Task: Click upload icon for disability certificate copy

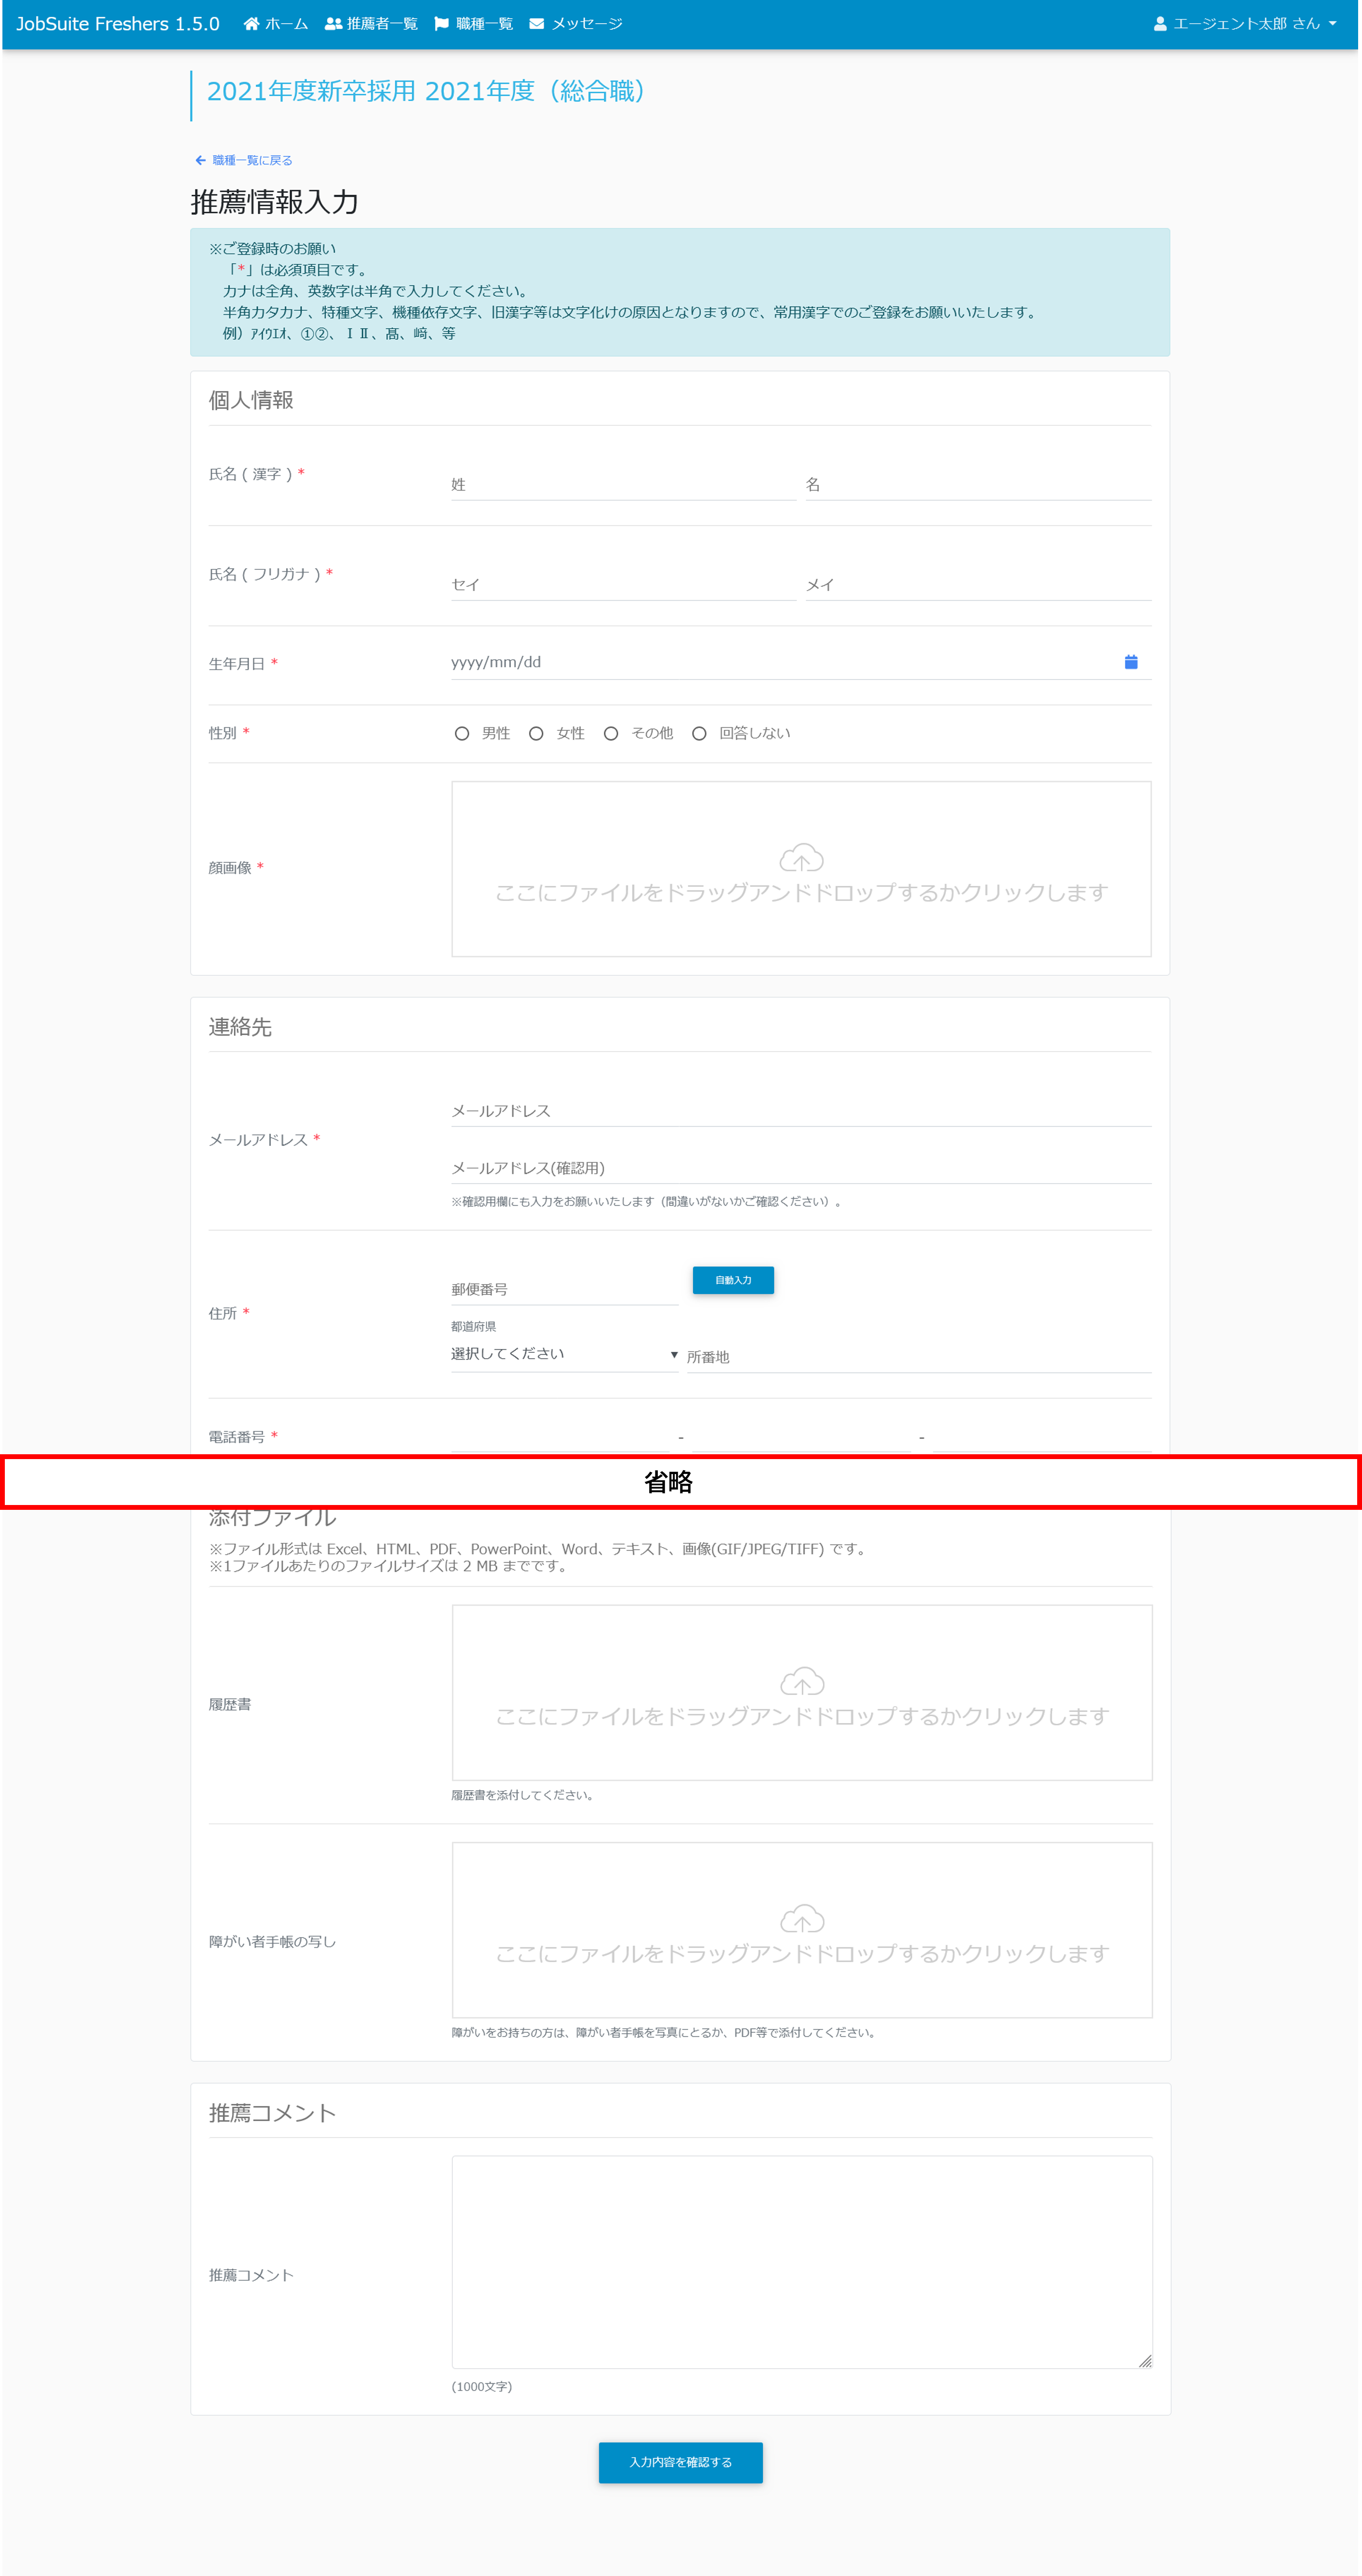Action: tap(801, 1919)
